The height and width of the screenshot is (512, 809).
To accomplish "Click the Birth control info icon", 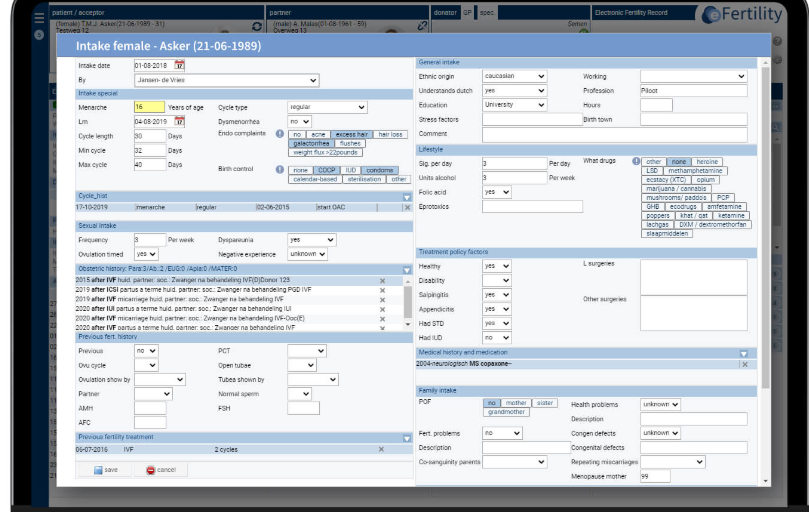I will pyautogui.click(x=280, y=170).
